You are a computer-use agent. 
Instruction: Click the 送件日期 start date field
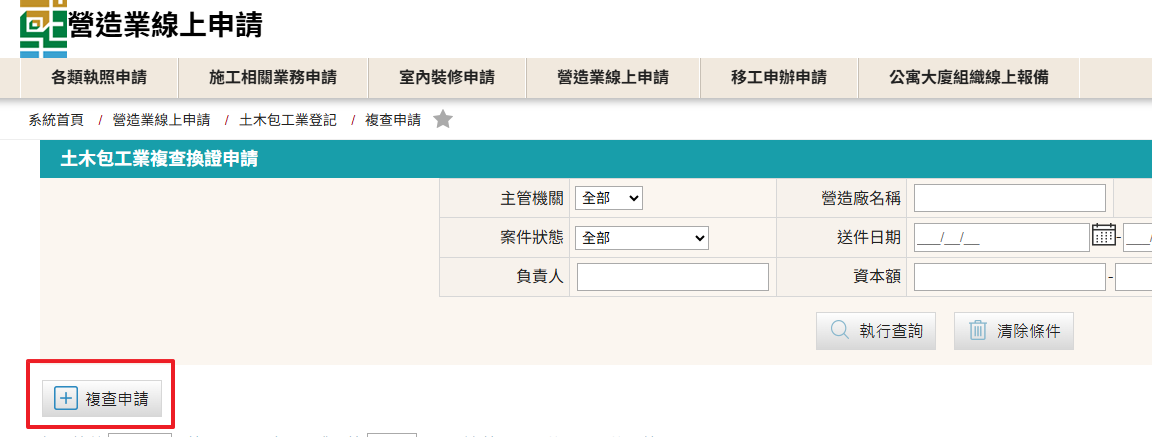pos(1000,238)
